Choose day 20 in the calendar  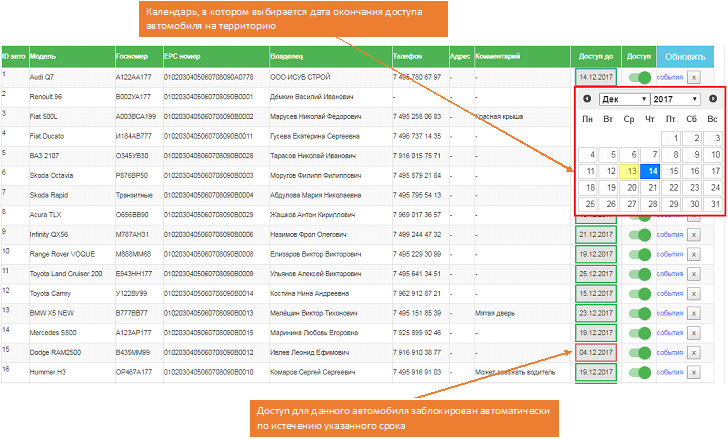point(629,187)
